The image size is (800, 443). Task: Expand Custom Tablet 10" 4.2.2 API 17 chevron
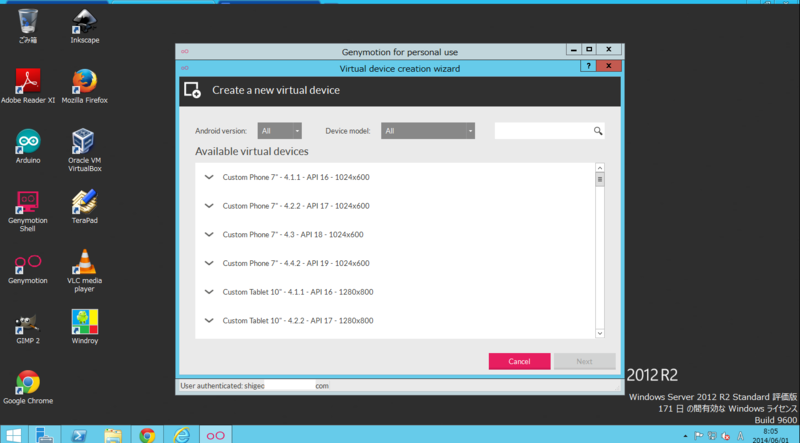(209, 320)
